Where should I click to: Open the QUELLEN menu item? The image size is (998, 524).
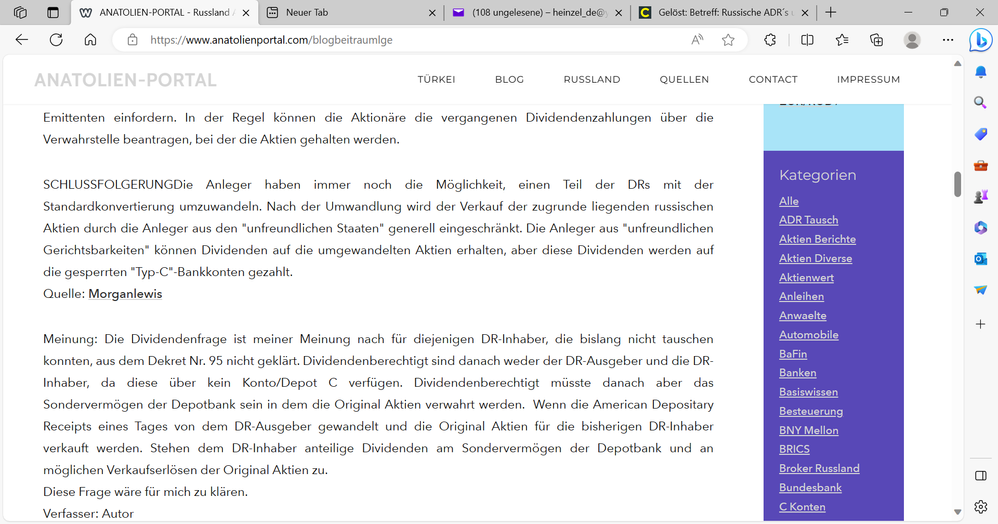pyautogui.click(x=684, y=80)
